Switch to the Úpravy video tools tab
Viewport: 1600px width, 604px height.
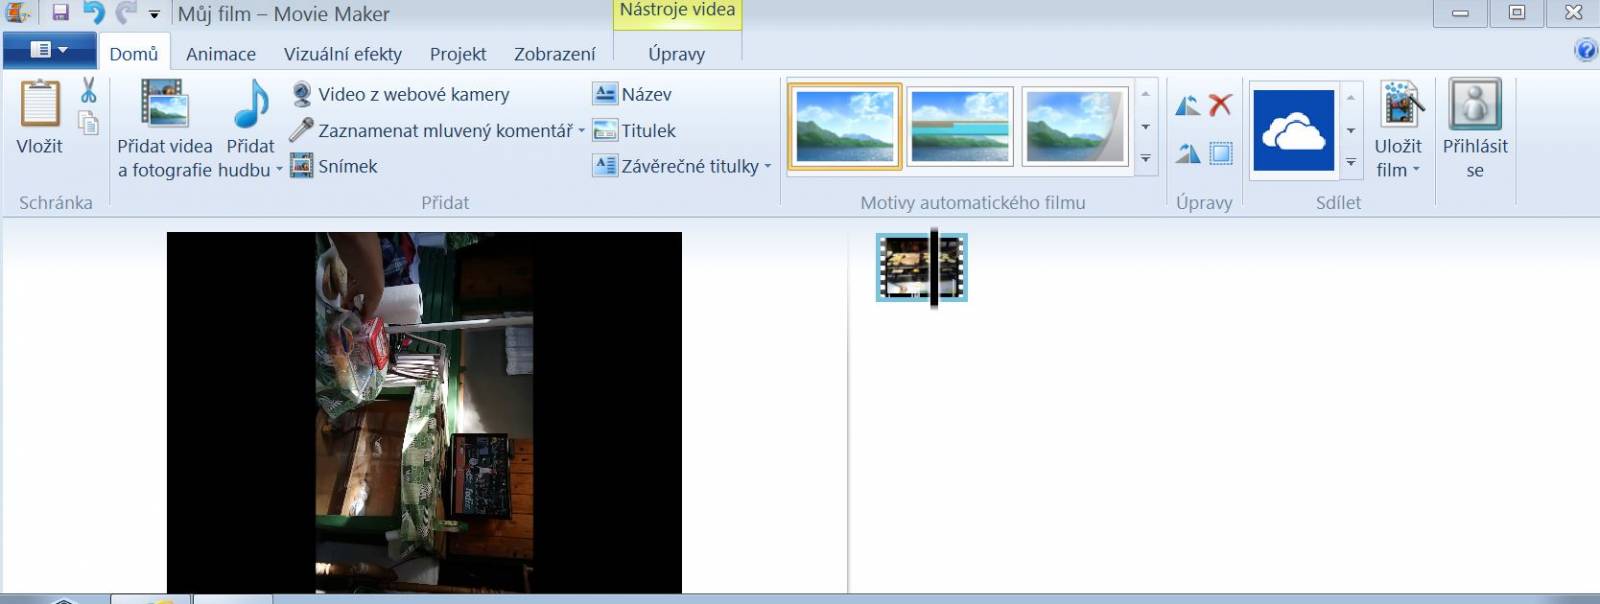677,54
